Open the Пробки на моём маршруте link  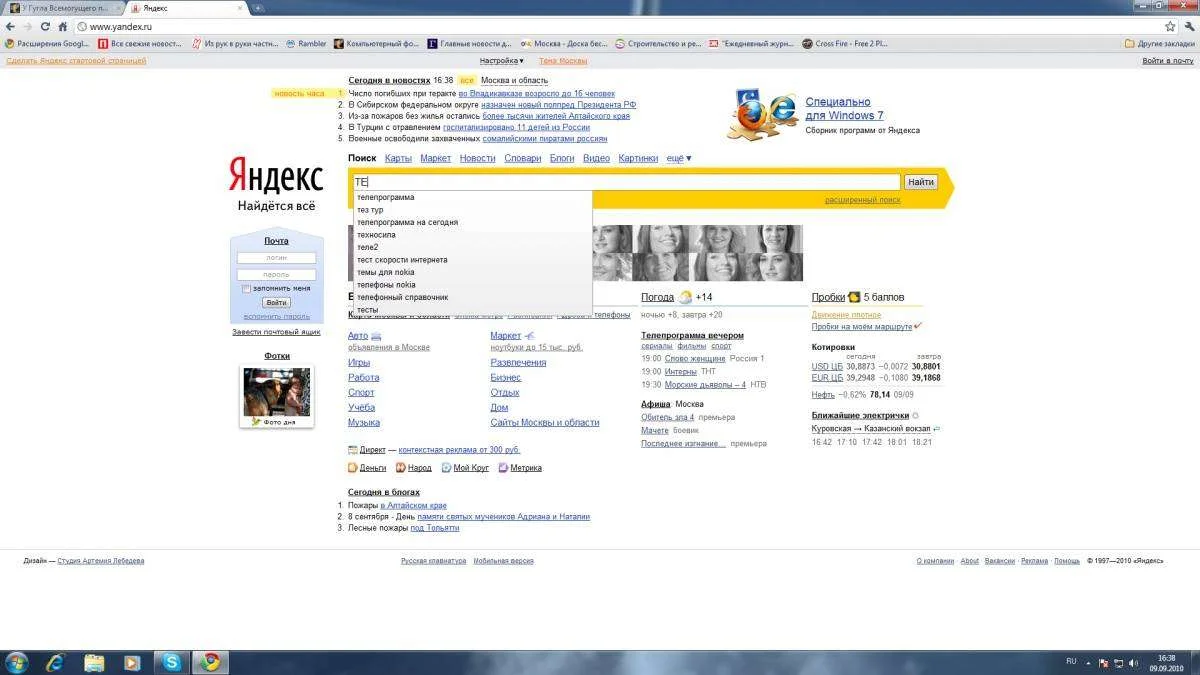862,327
